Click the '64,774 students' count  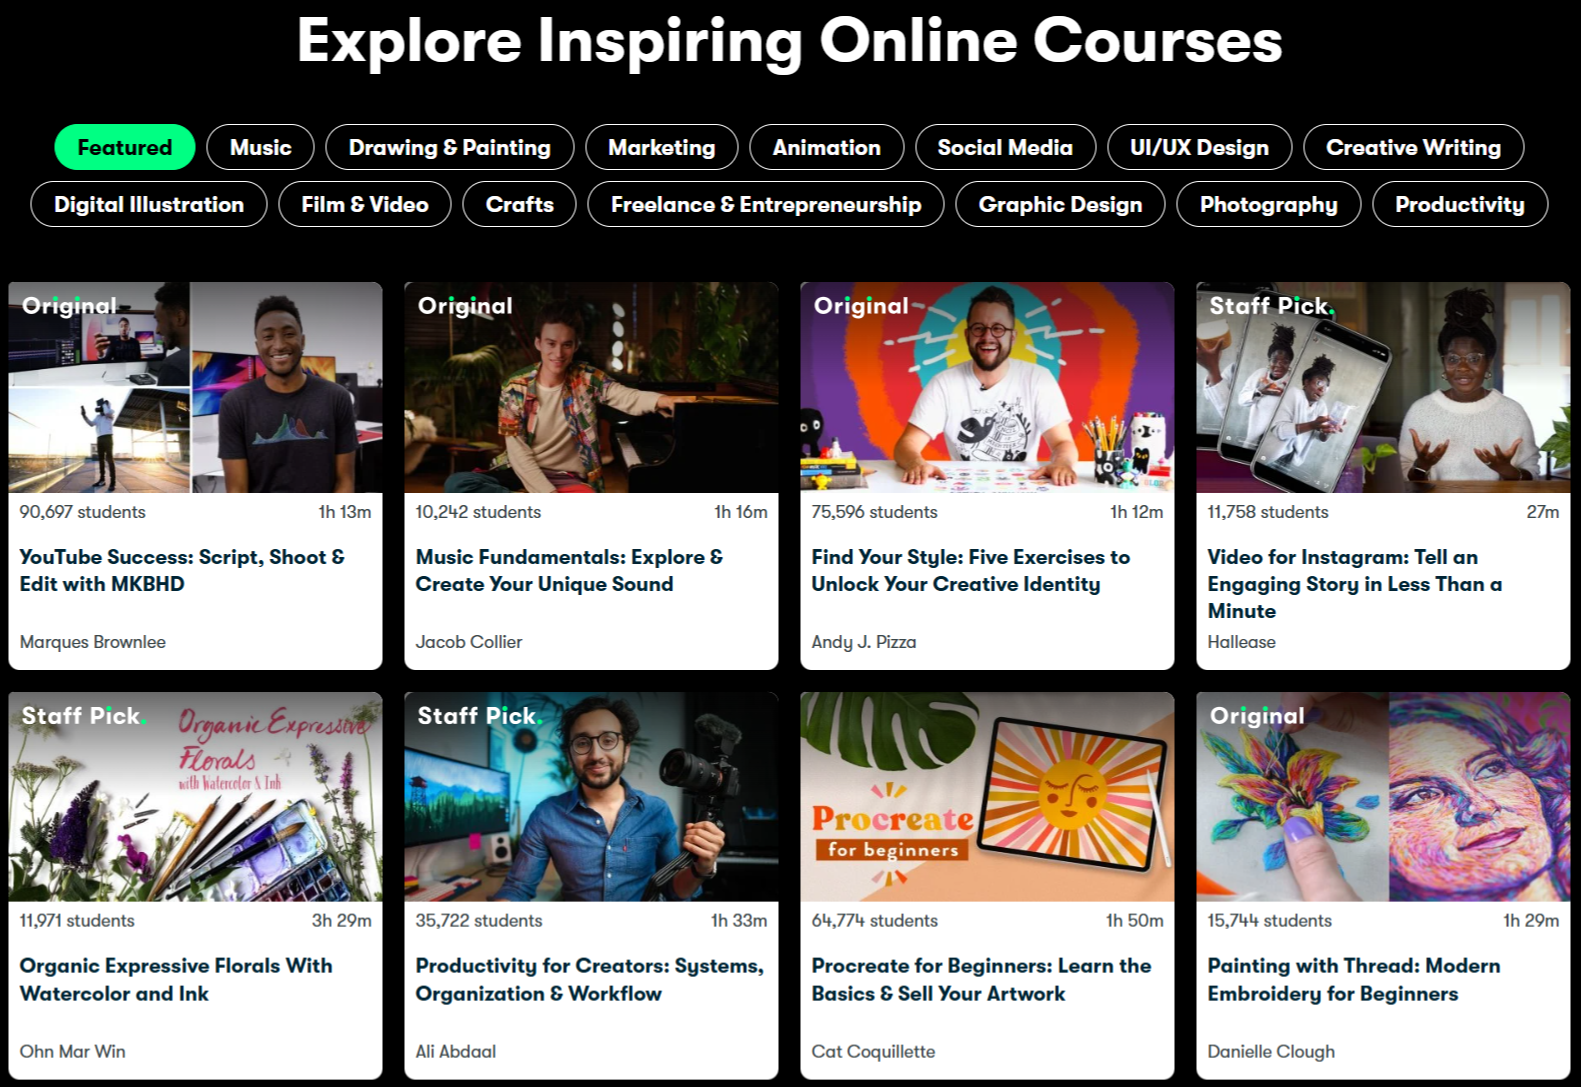[875, 921]
